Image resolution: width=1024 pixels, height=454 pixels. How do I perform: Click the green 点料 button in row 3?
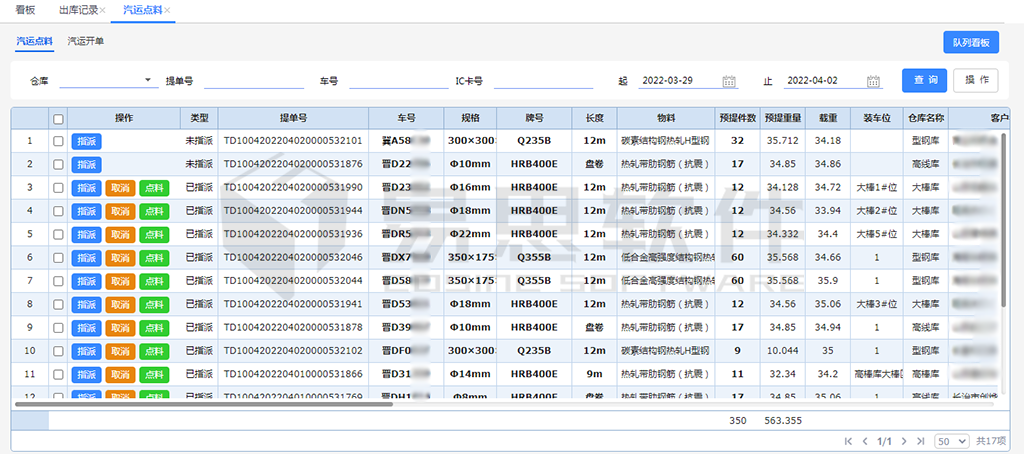(x=154, y=188)
